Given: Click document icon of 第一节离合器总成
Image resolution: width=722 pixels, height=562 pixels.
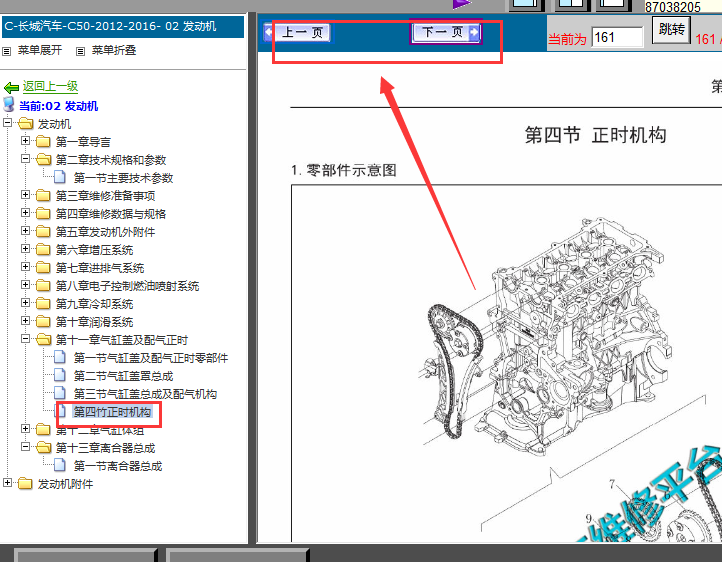Looking at the screenshot, I should tap(59, 464).
